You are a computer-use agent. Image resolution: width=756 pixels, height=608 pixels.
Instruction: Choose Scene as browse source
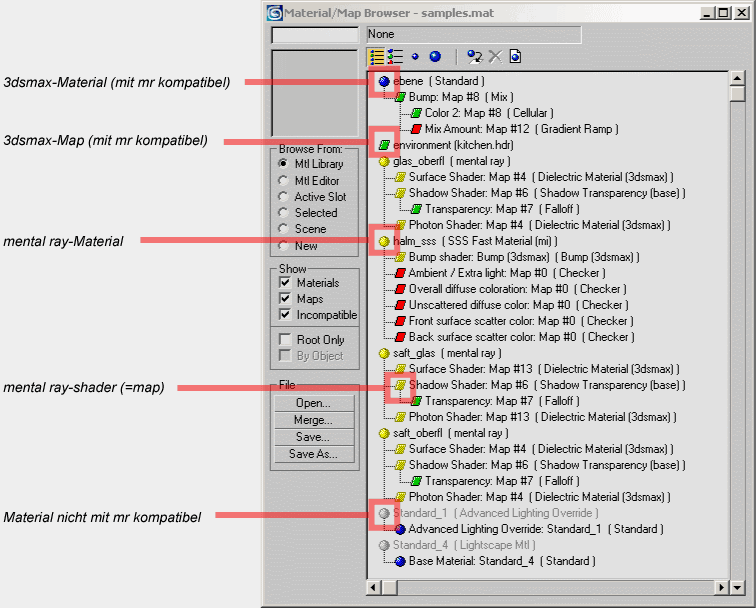(x=284, y=229)
